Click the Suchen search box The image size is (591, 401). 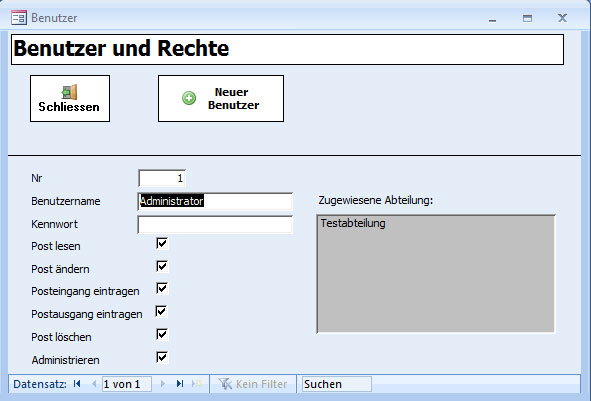pyautogui.click(x=337, y=384)
